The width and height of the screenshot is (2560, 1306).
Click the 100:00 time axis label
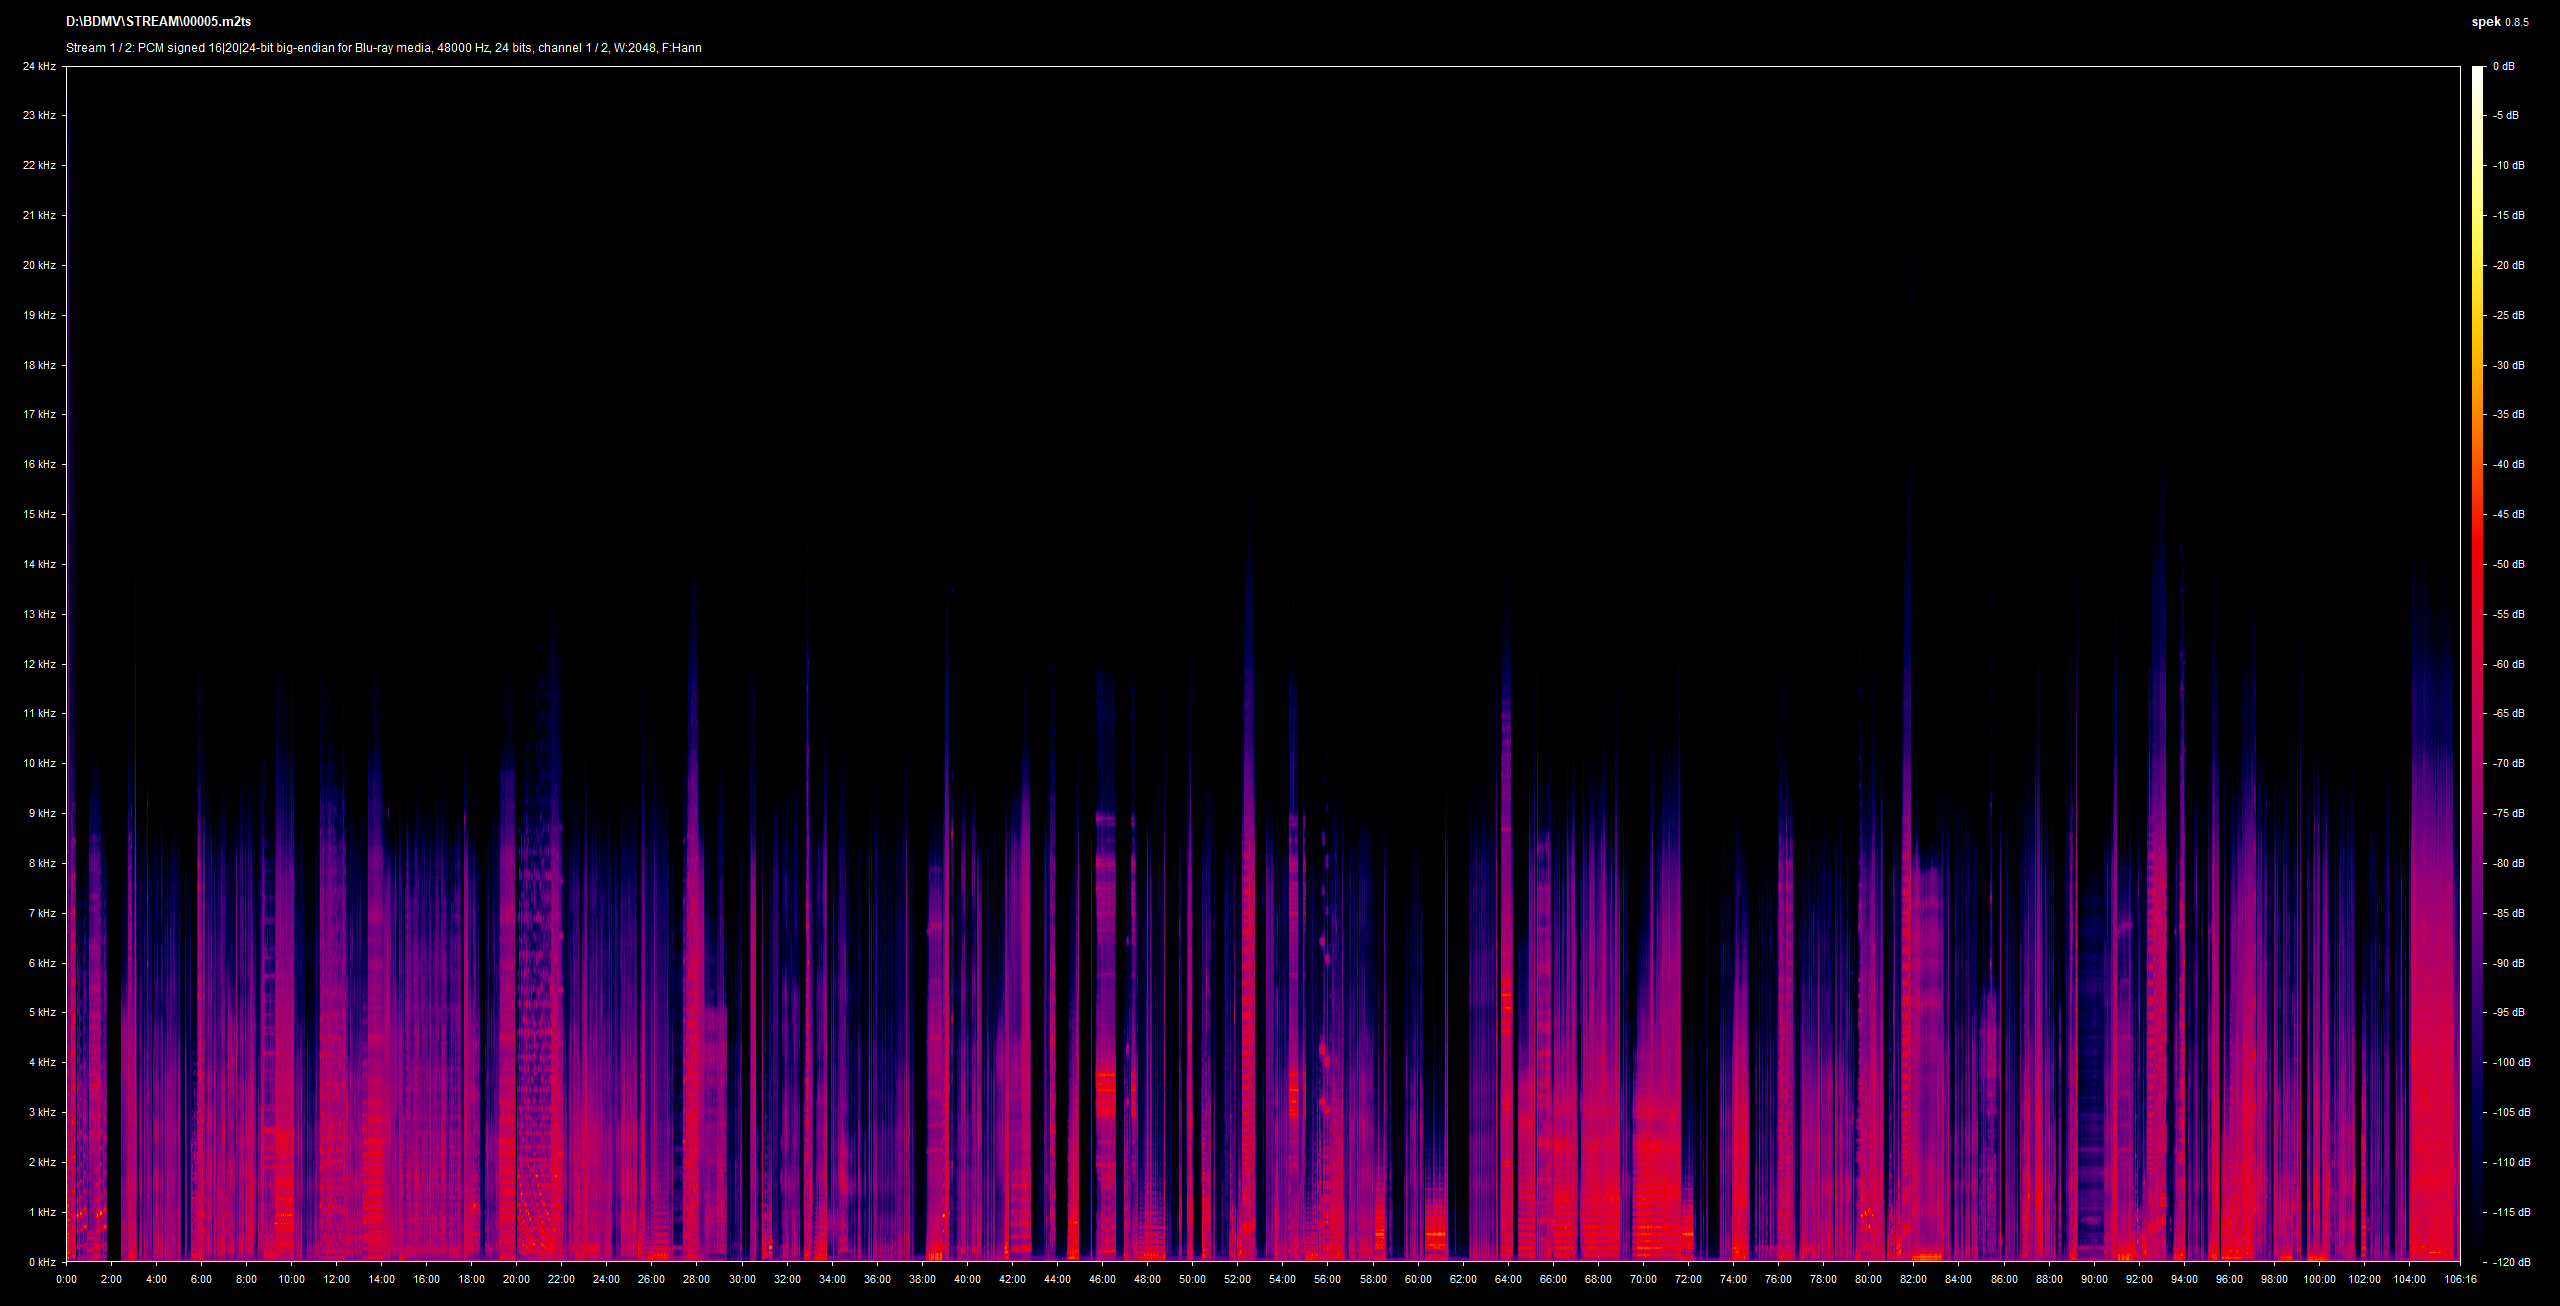click(x=2319, y=1279)
